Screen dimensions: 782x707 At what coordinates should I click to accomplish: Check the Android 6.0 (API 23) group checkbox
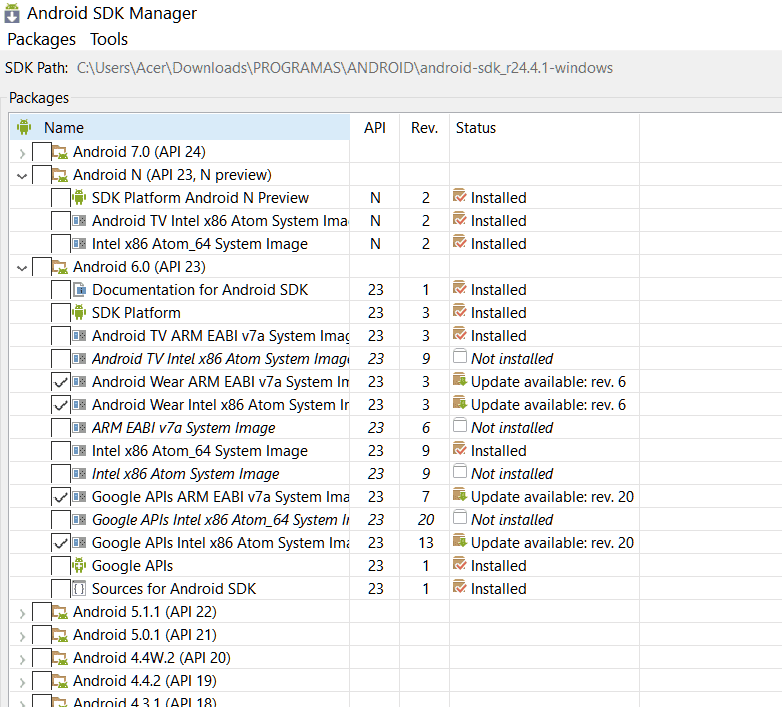tap(42, 267)
